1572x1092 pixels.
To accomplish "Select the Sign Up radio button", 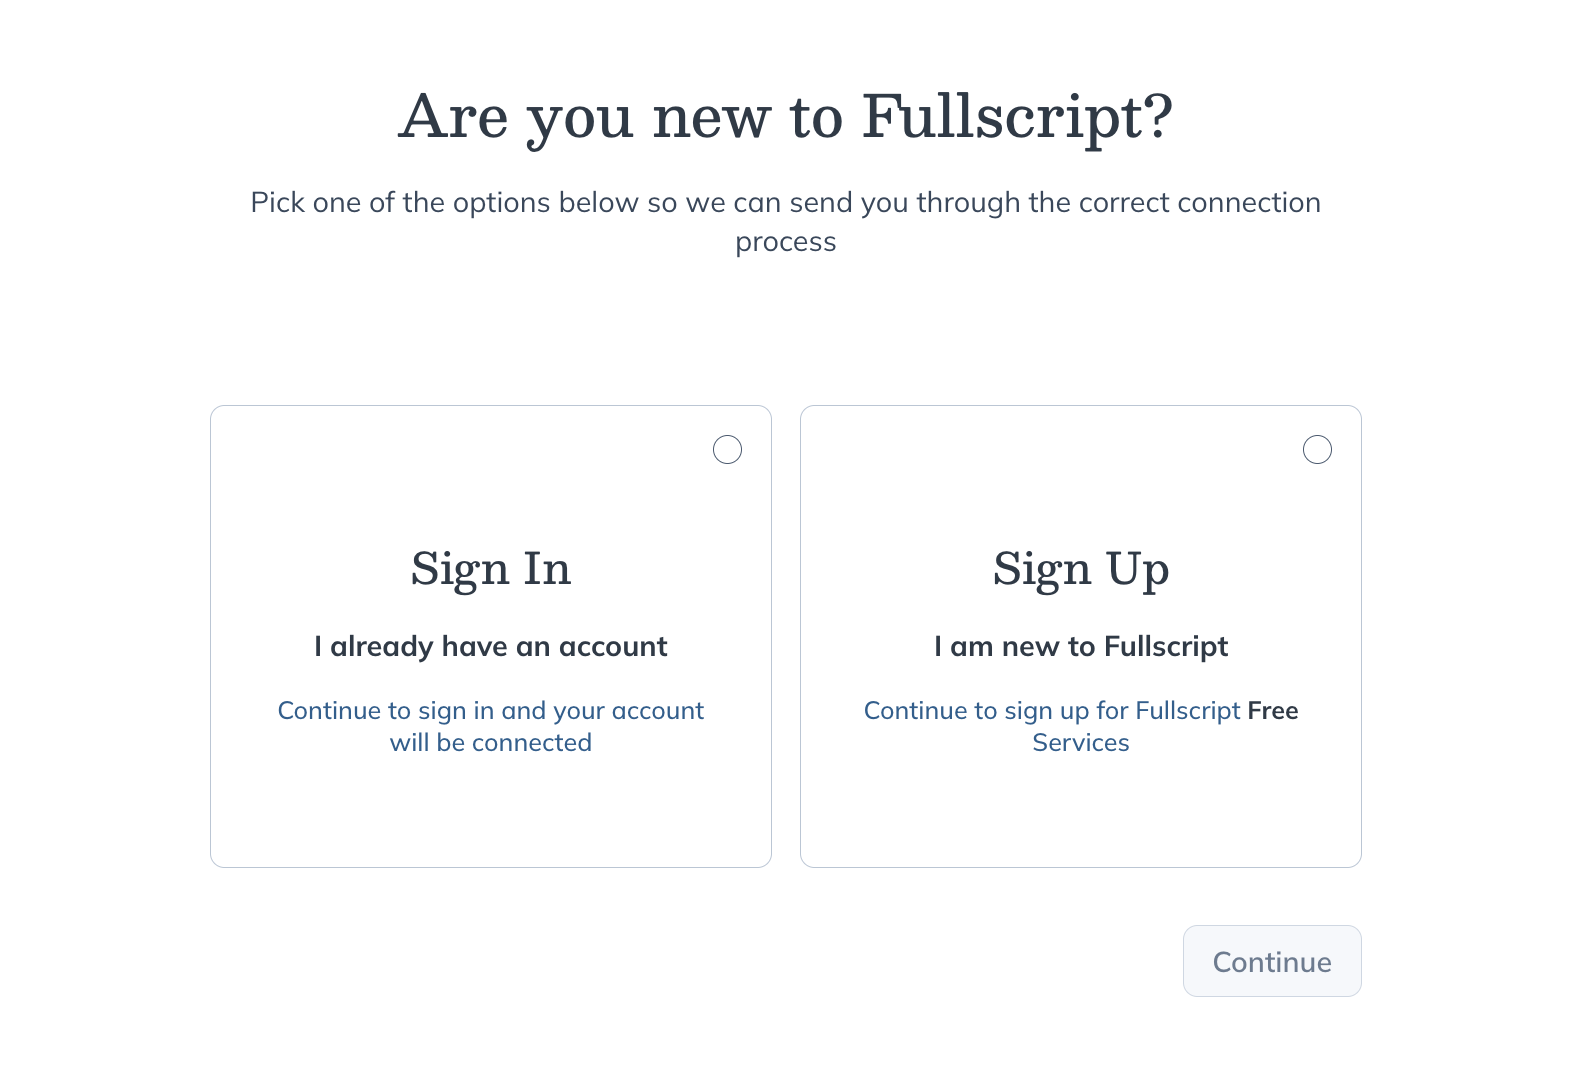I will tap(1317, 450).
